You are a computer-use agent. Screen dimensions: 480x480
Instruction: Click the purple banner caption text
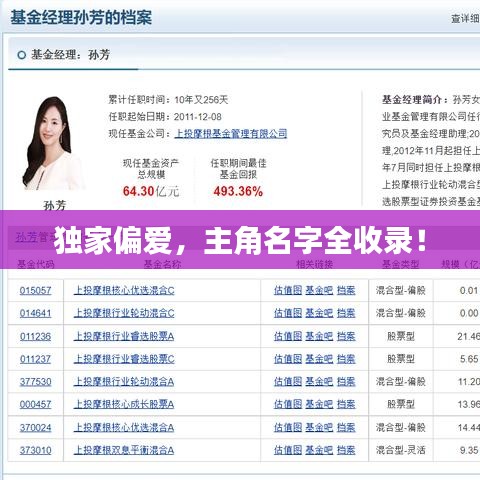240,240
